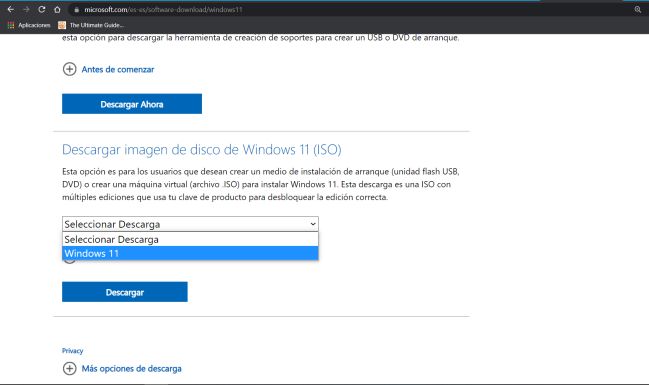Click the zoom magnifier icon in address bar
The width and height of the screenshot is (649, 385).
[x=637, y=9]
